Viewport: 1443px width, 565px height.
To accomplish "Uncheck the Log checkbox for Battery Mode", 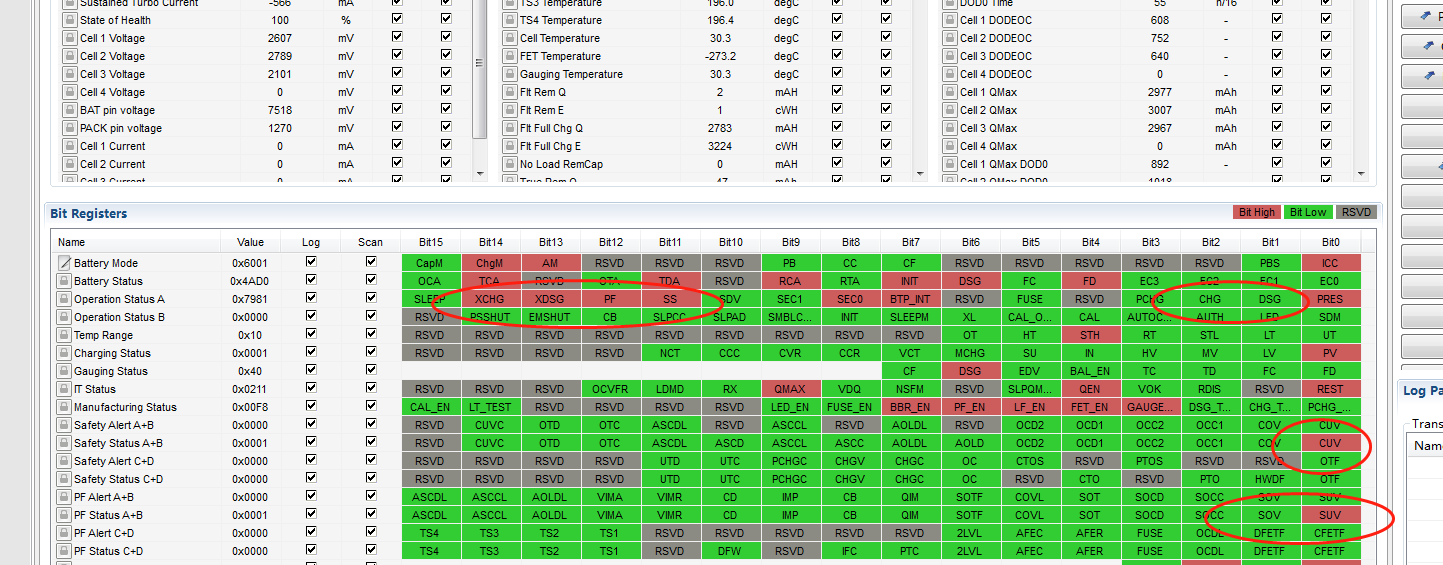I will tap(311, 262).
